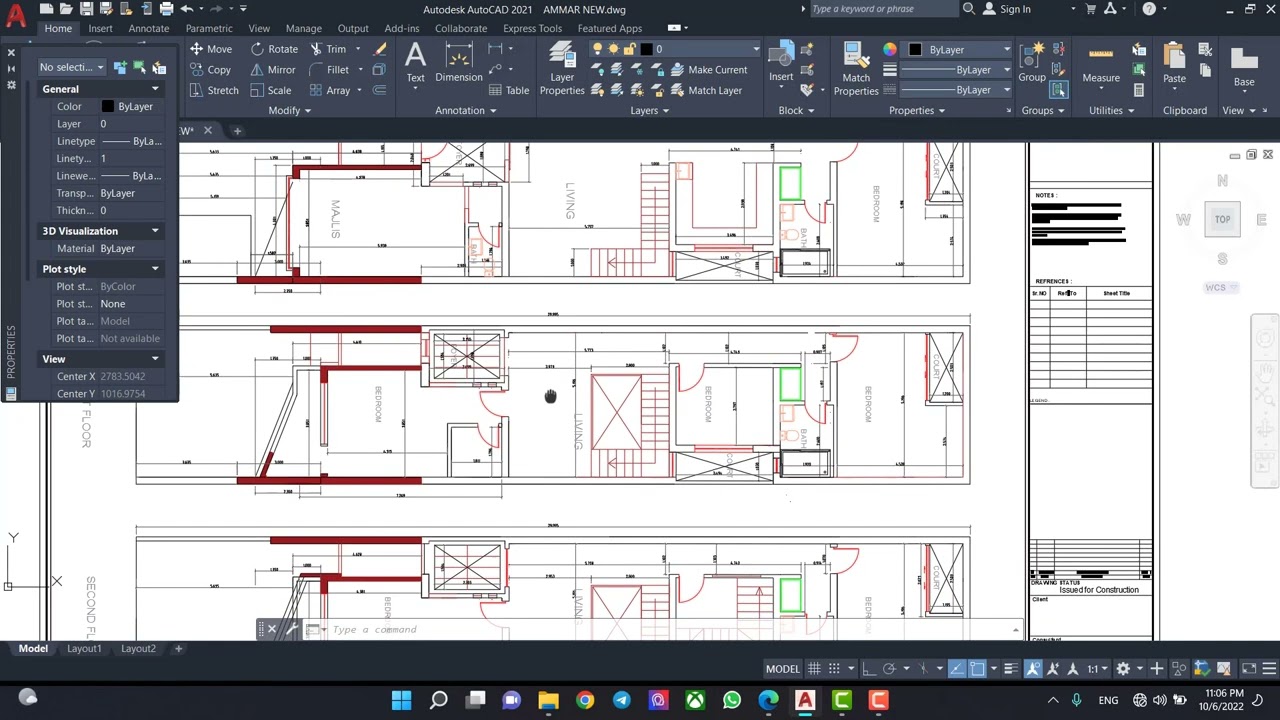Click the Group tool

[x=1032, y=62]
